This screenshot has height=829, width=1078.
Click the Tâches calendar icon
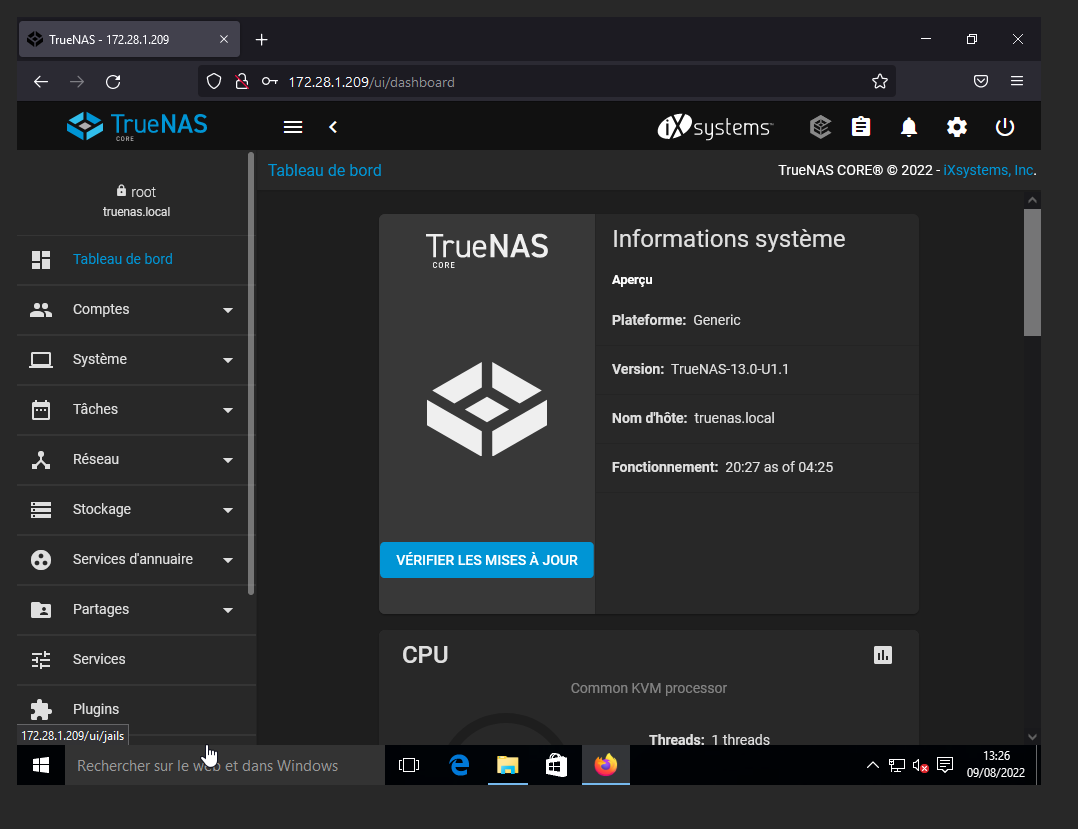[41, 410]
